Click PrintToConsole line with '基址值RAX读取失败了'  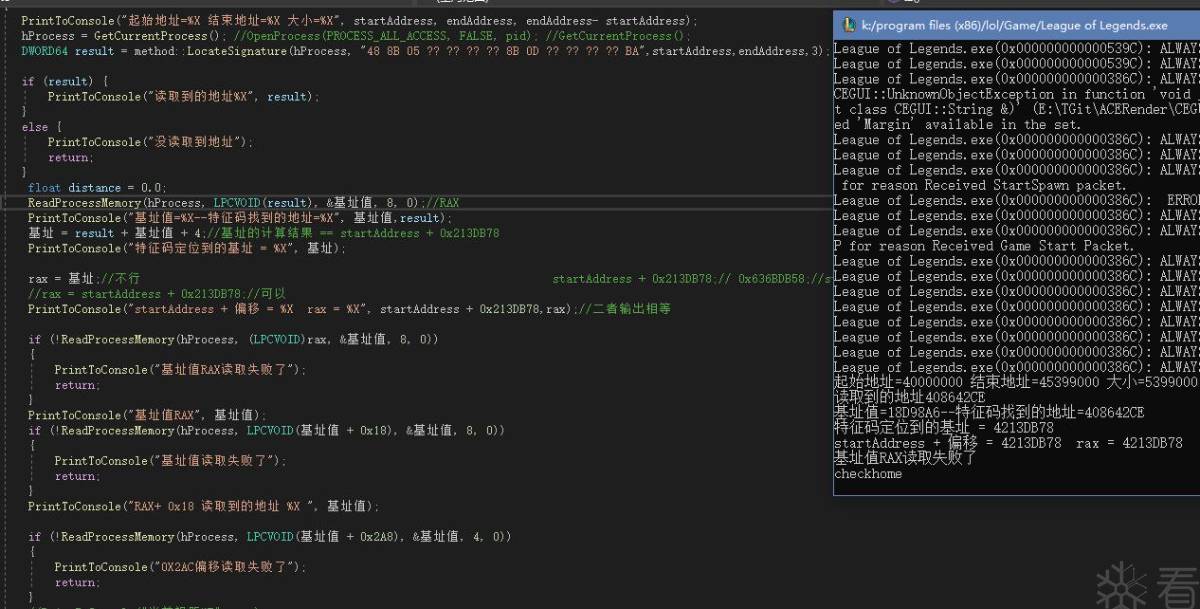(x=181, y=370)
